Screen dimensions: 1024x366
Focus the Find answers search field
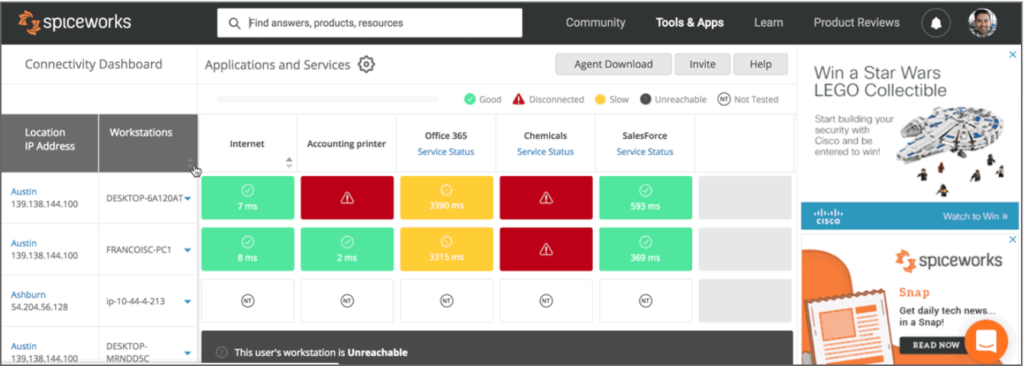pyautogui.click(x=370, y=23)
